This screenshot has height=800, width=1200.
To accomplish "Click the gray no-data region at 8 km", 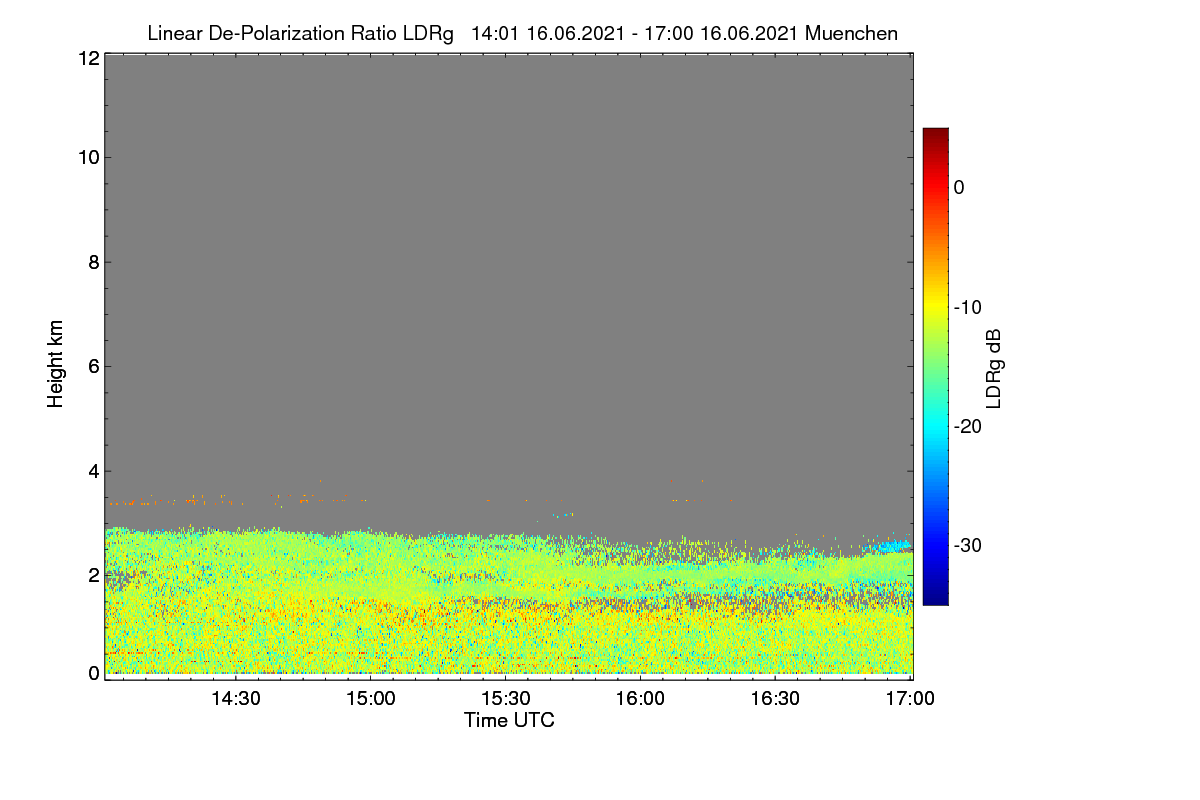I will [508, 262].
